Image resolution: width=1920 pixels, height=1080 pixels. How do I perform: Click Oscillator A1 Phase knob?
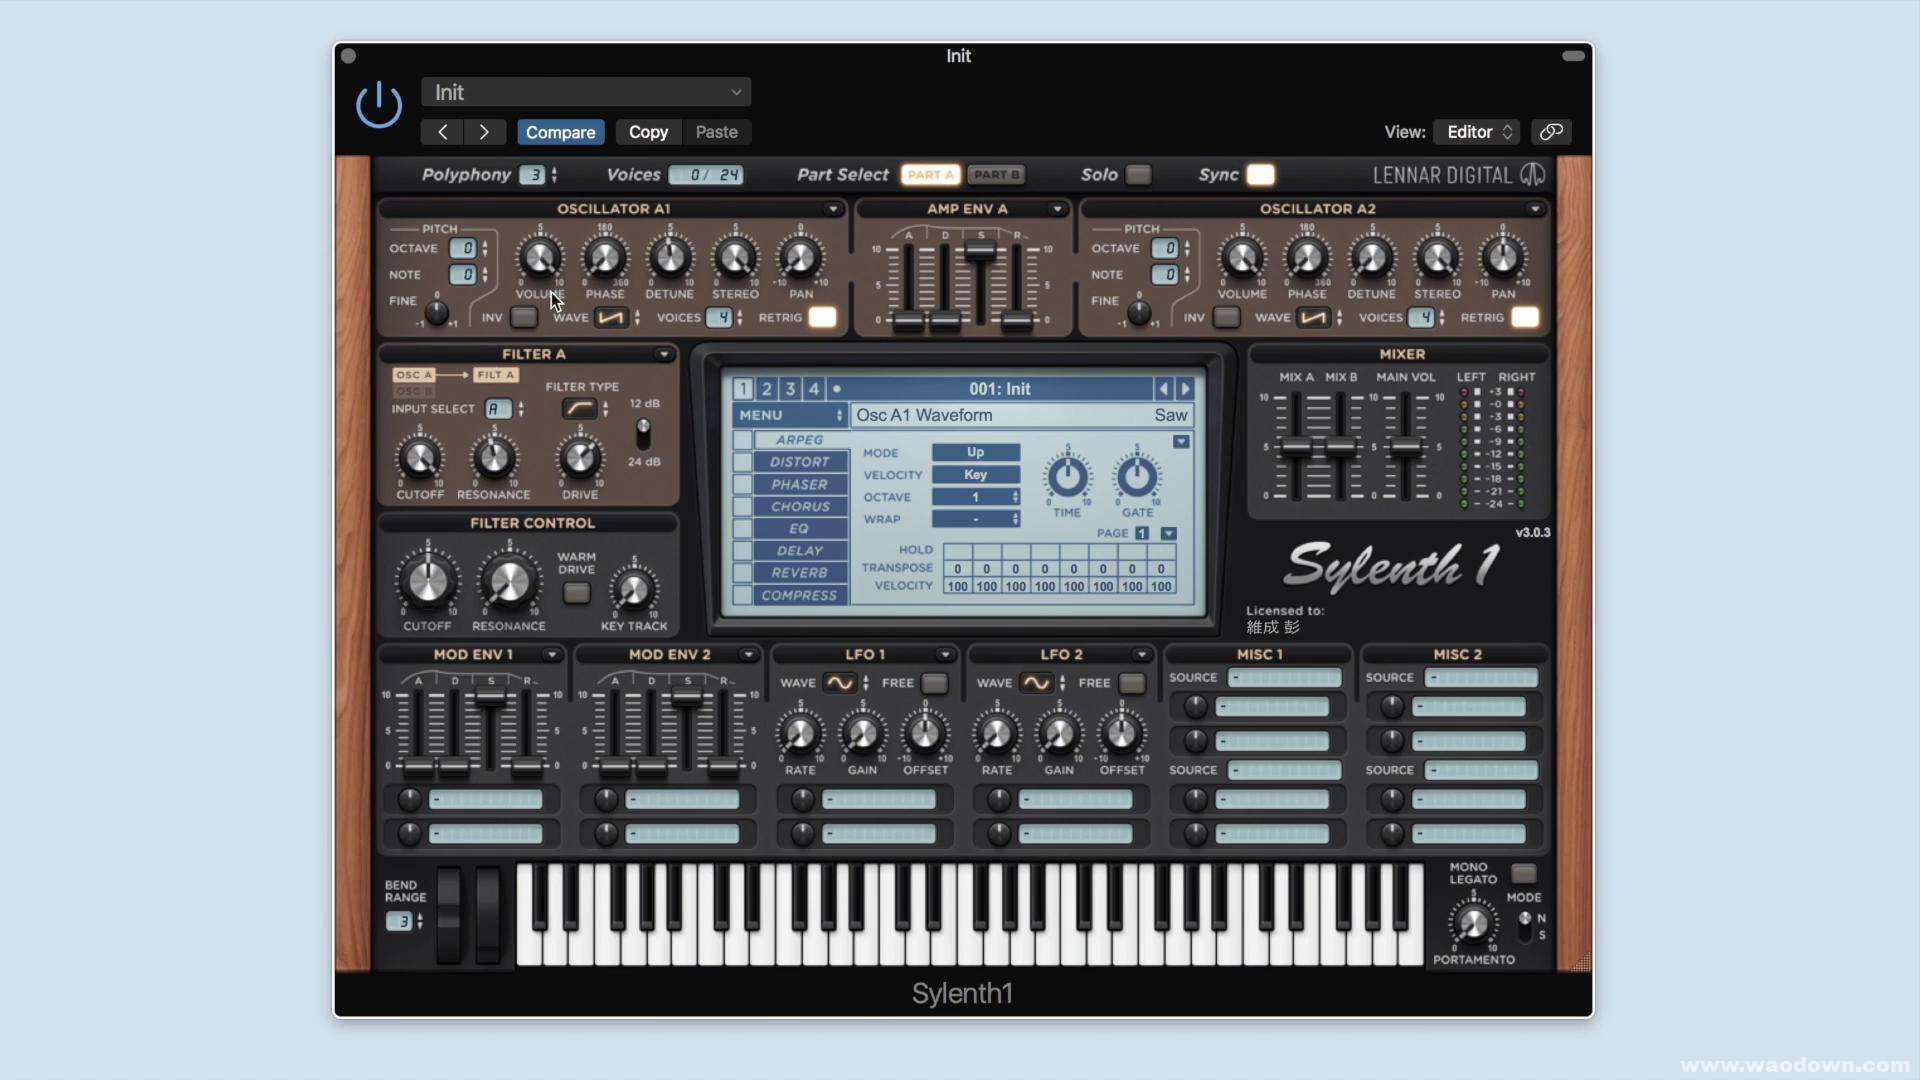tap(605, 258)
